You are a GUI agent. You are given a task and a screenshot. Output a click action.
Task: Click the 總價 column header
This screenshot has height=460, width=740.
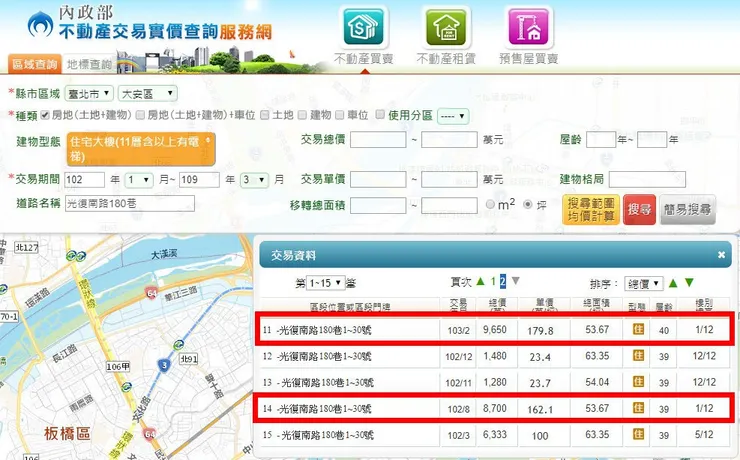coord(497,305)
